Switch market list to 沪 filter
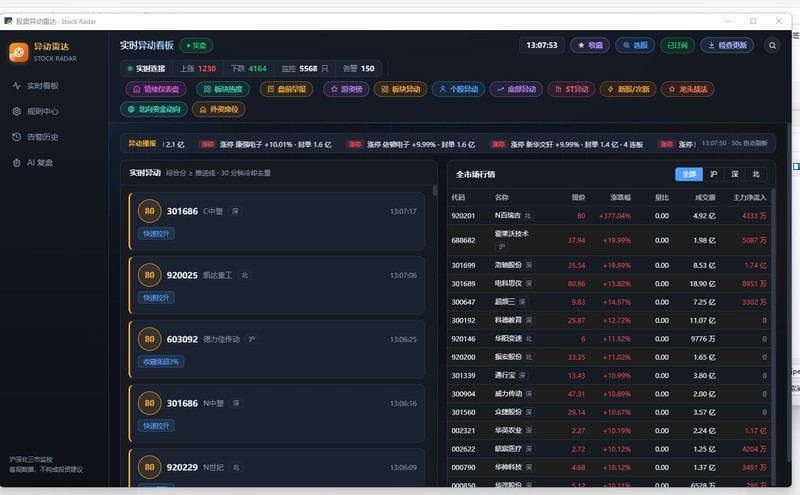Image resolution: width=800 pixels, height=495 pixels. tap(713, 174)
